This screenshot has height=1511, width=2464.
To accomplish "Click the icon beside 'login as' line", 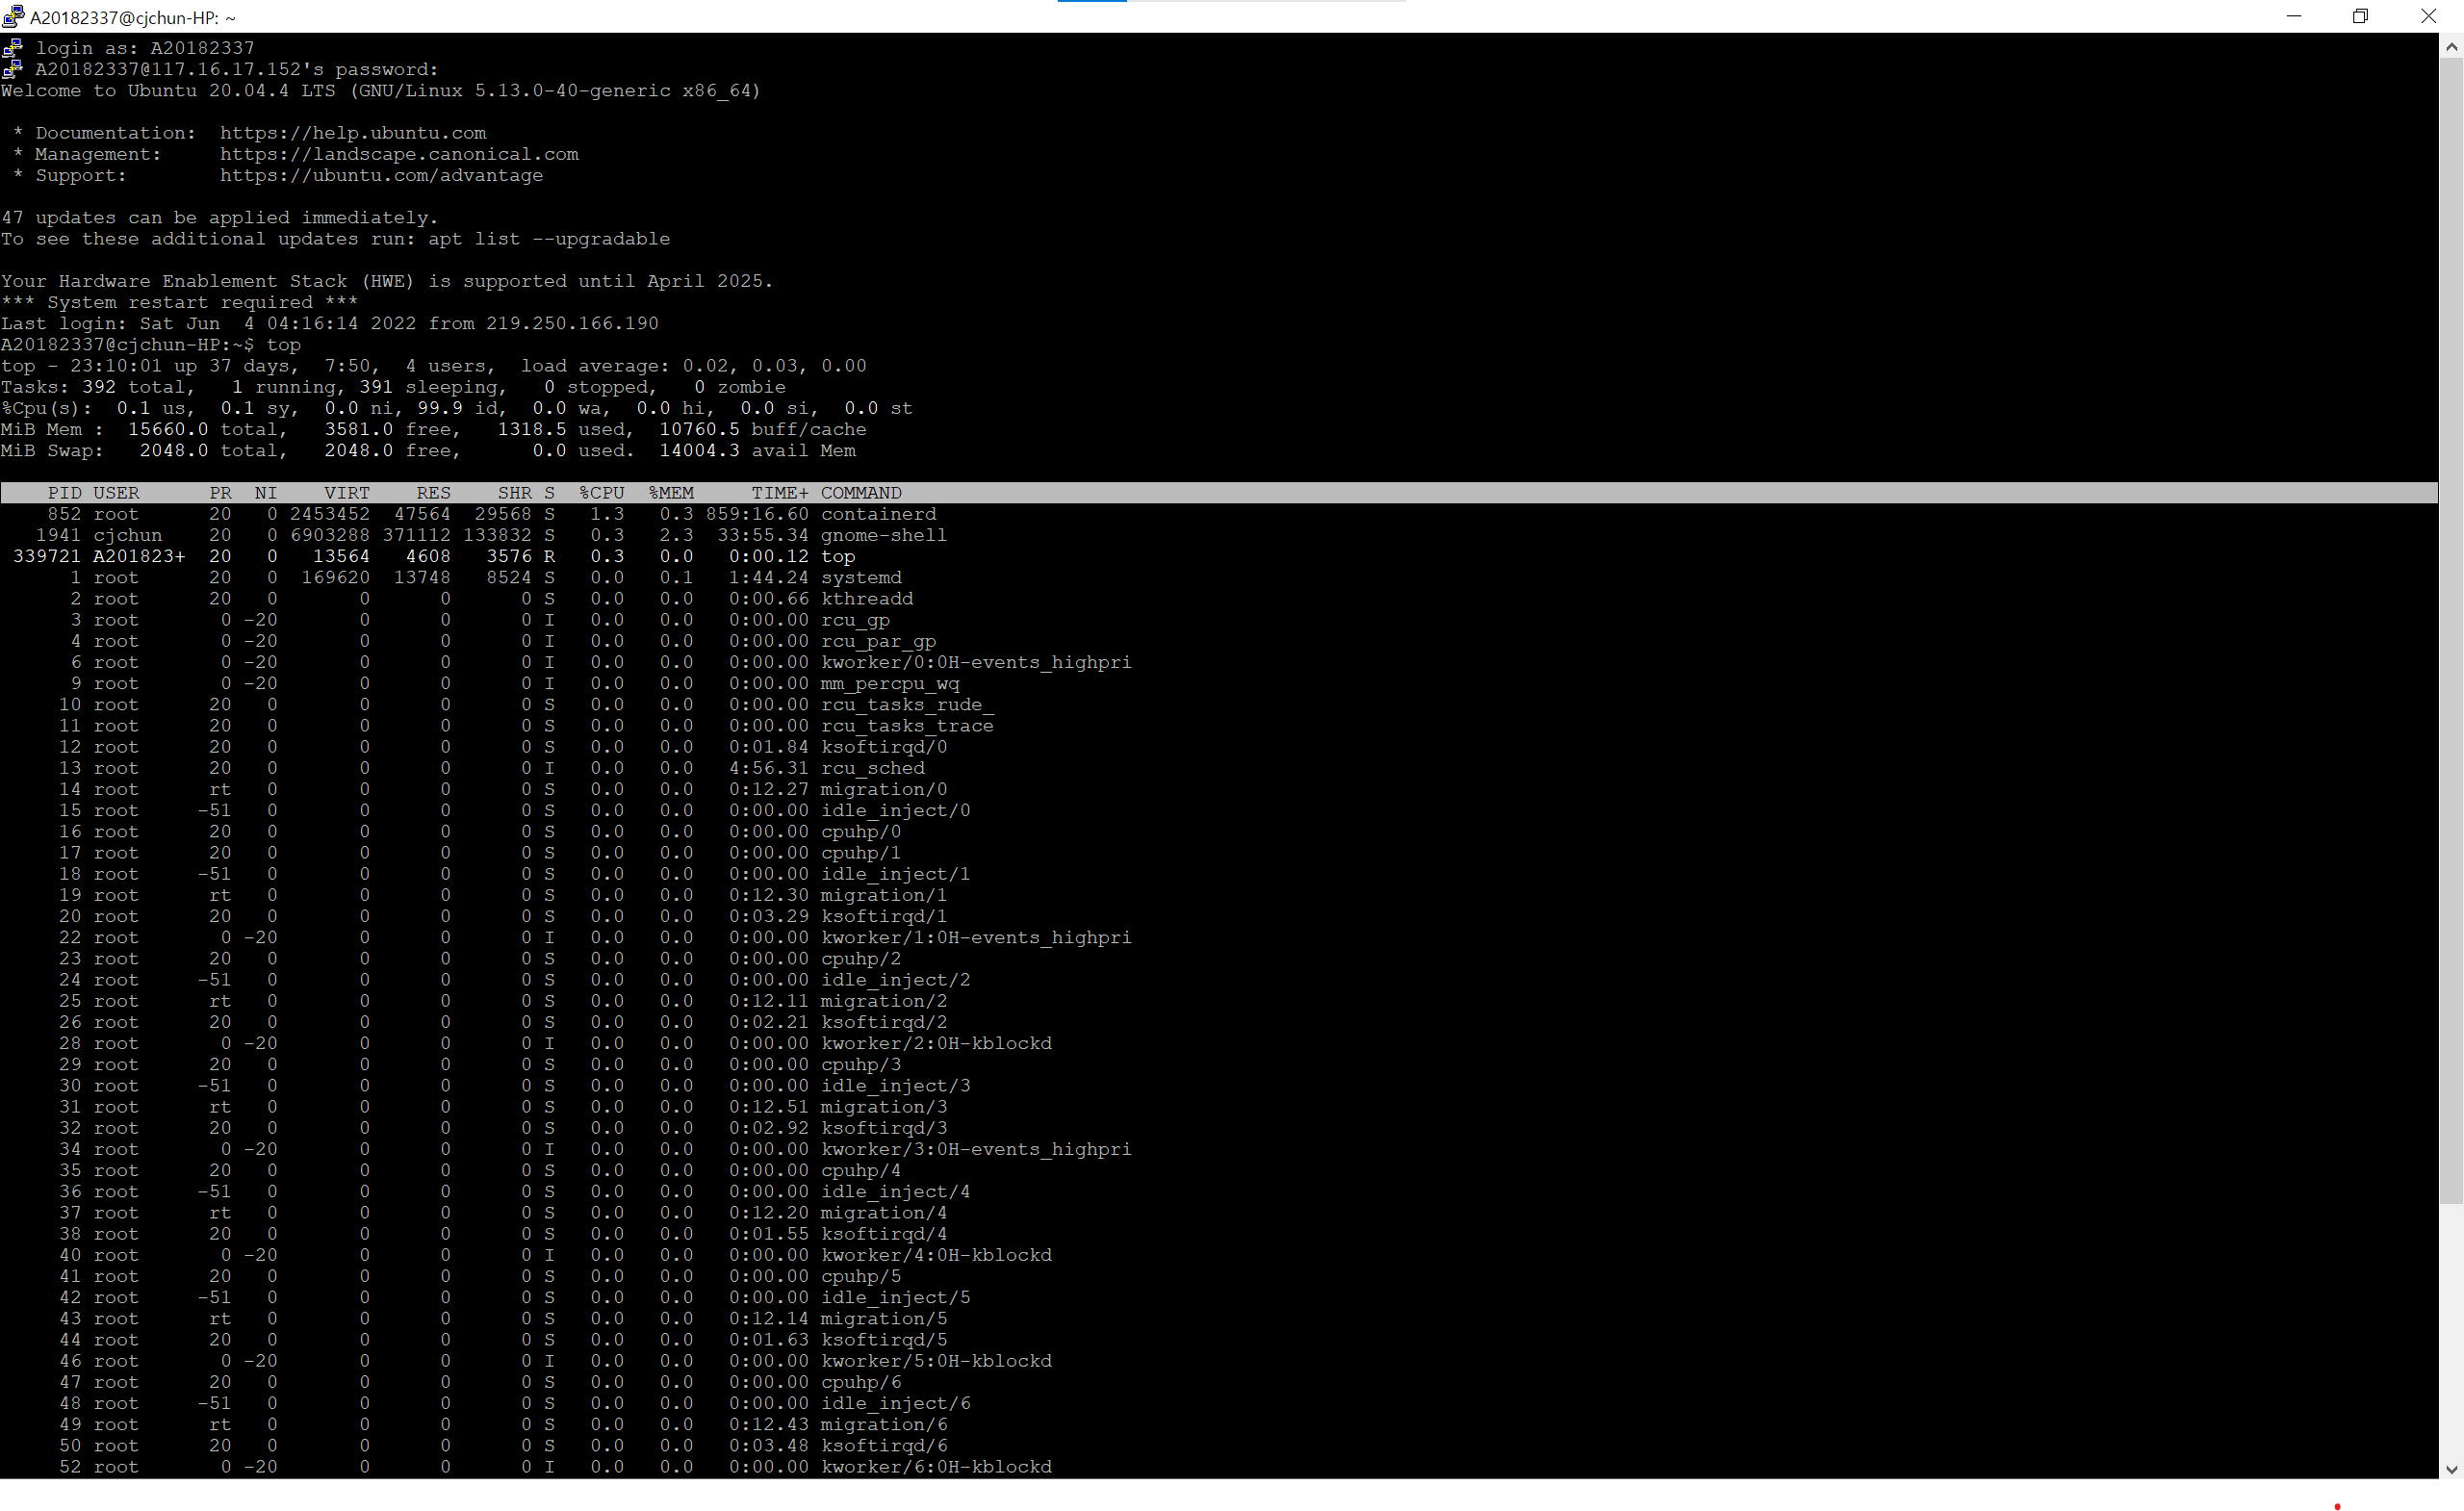I will [x=12, y=47].
